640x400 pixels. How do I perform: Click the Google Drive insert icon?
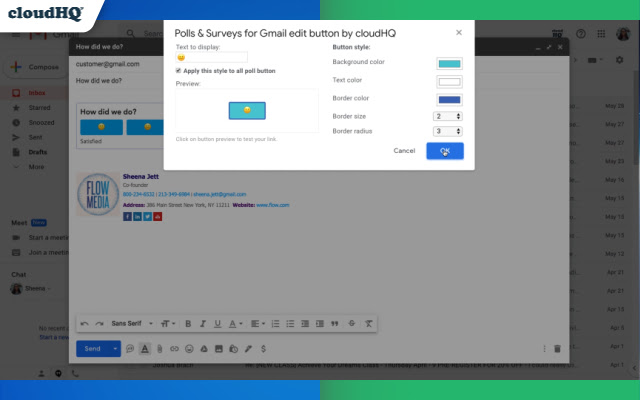pyautogui.click(x=204, y=349)
